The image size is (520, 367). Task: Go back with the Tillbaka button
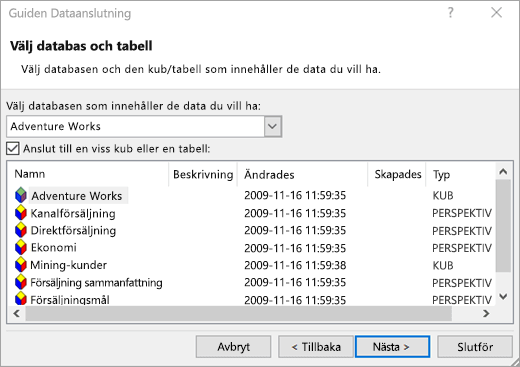316,347
